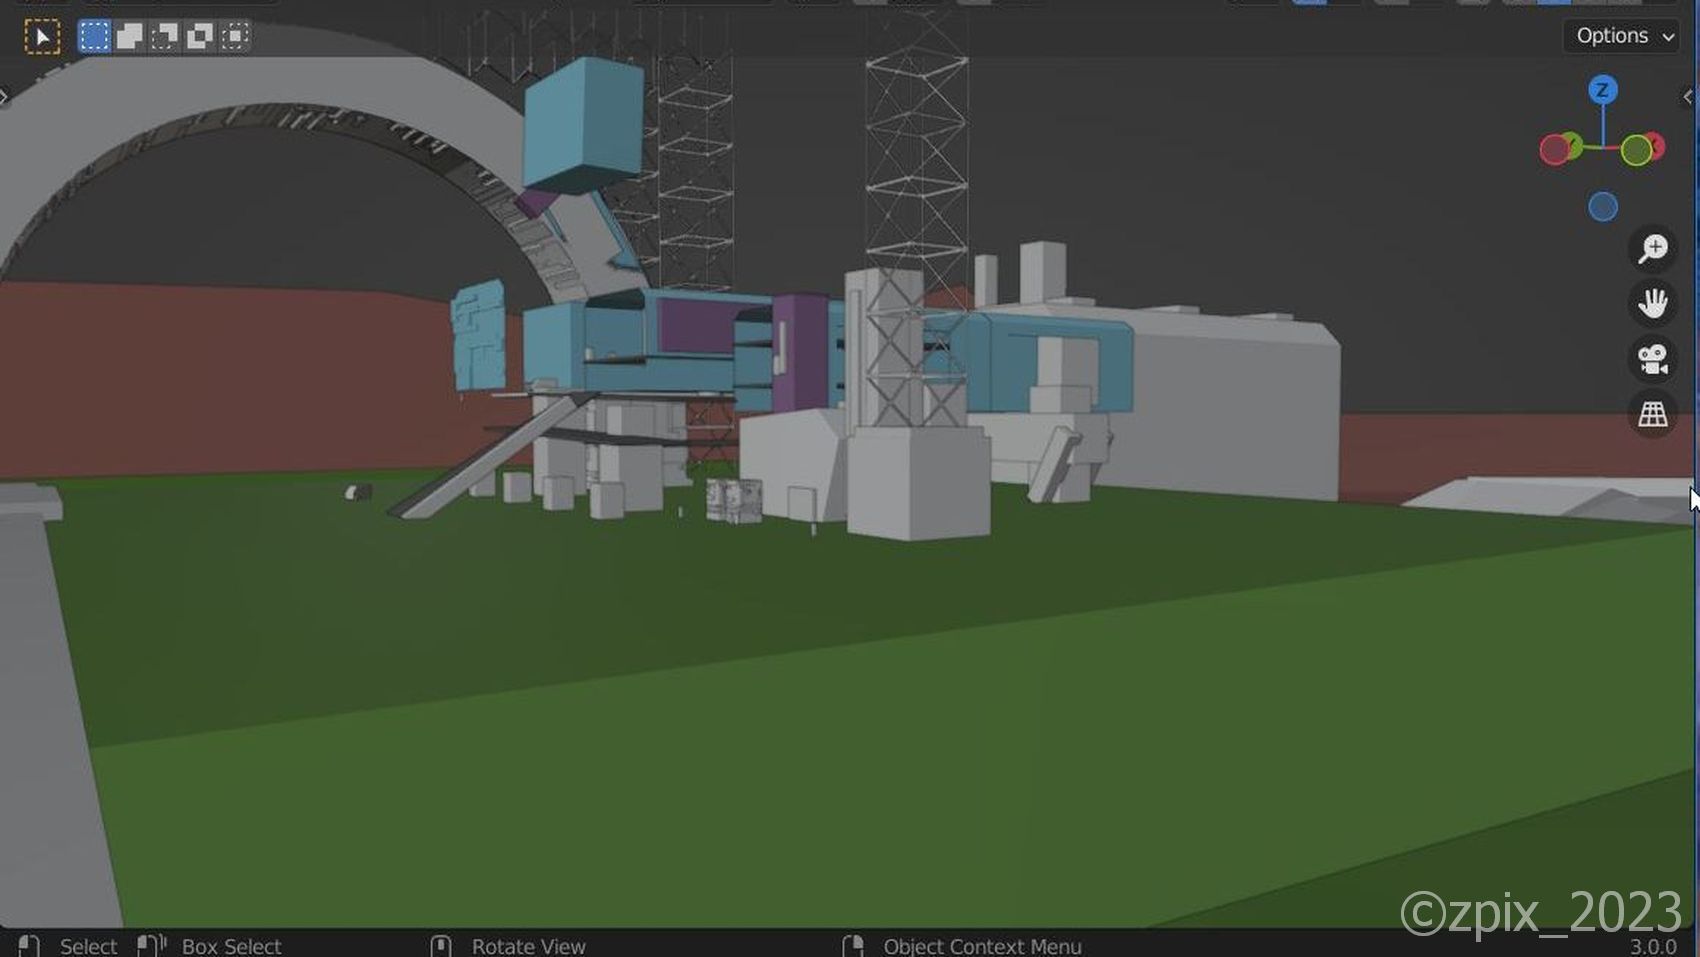
Task: Open the Options dropdown
Action: click(x=1620, y=36)
